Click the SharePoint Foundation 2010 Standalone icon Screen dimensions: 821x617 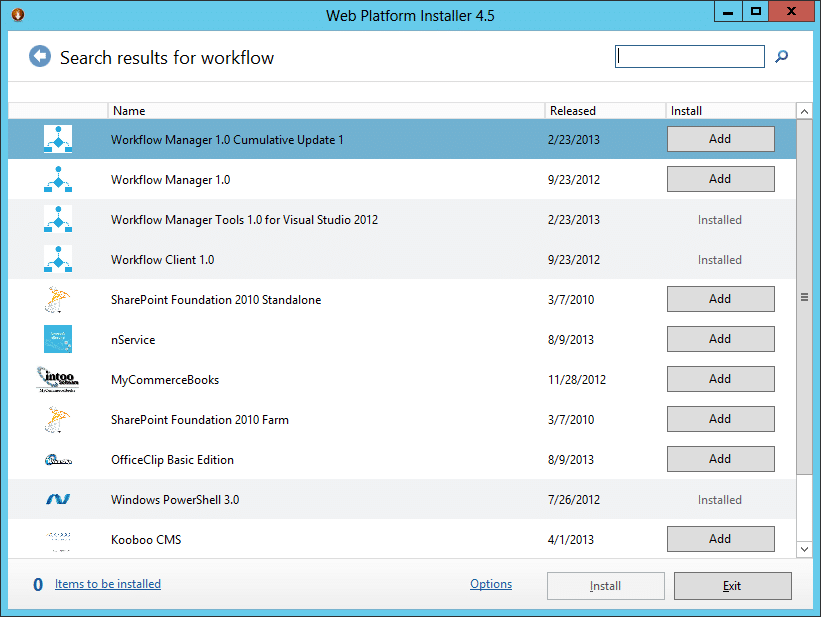[x=58, y=300]
